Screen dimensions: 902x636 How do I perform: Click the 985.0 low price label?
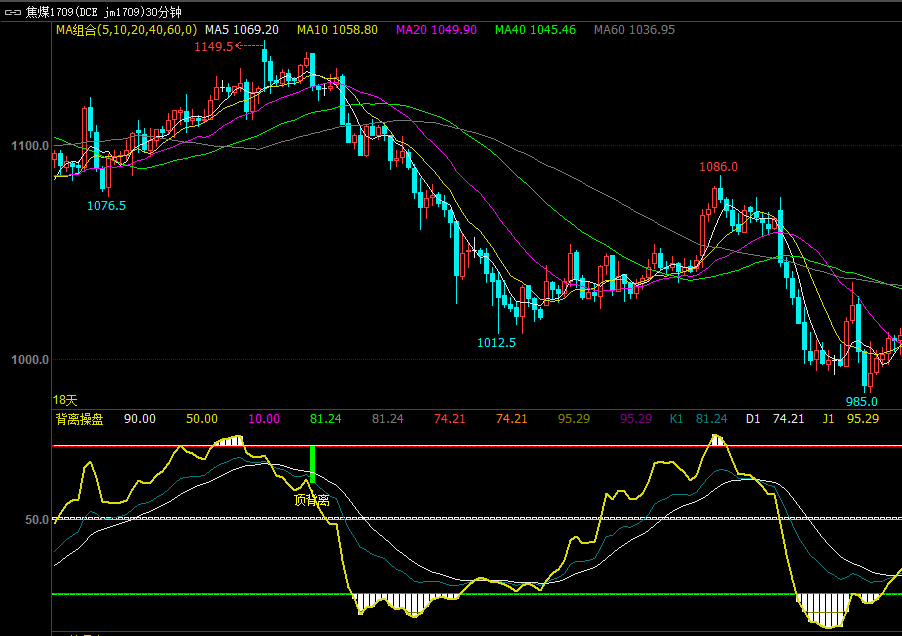click(862, 402)
